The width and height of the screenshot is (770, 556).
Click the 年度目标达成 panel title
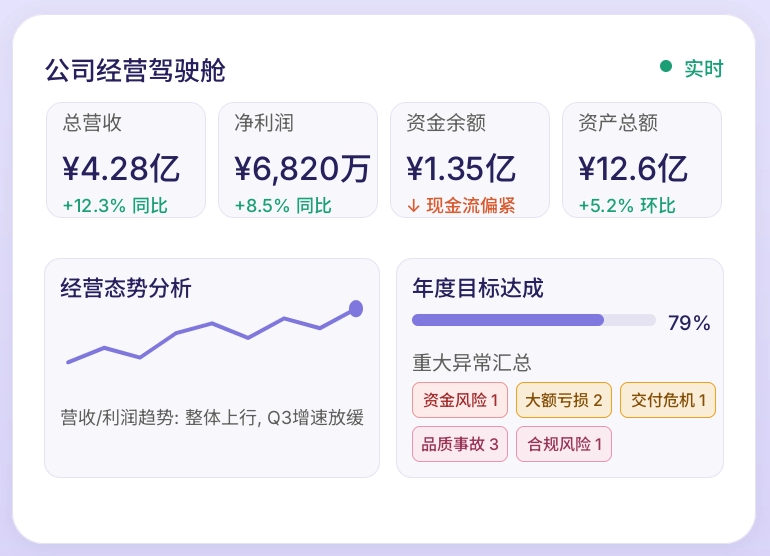(x=478, y=288)
